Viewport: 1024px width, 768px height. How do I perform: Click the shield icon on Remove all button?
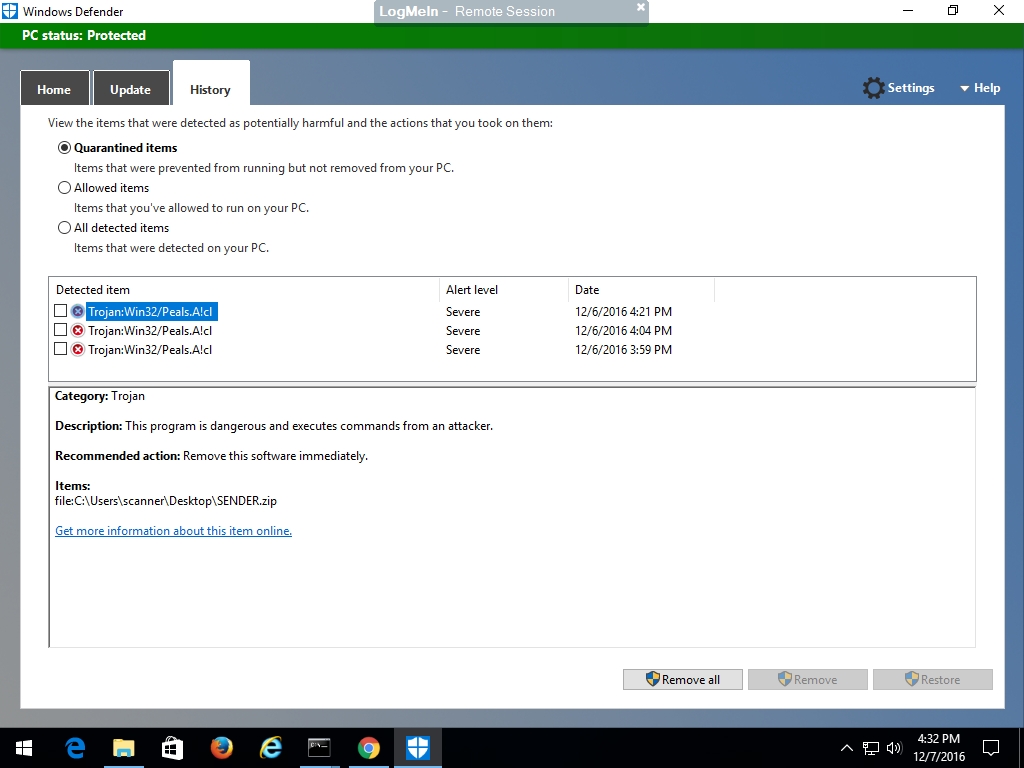tap(652, 679)
